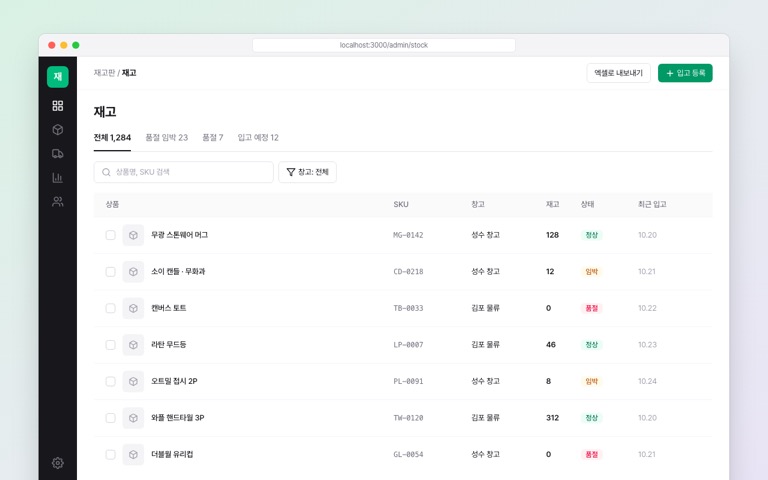The width and height of the screenshot is (768, 480).
Task: Click the 입고 등록 button
Action: pyautogui.click(x=685, y=73)
